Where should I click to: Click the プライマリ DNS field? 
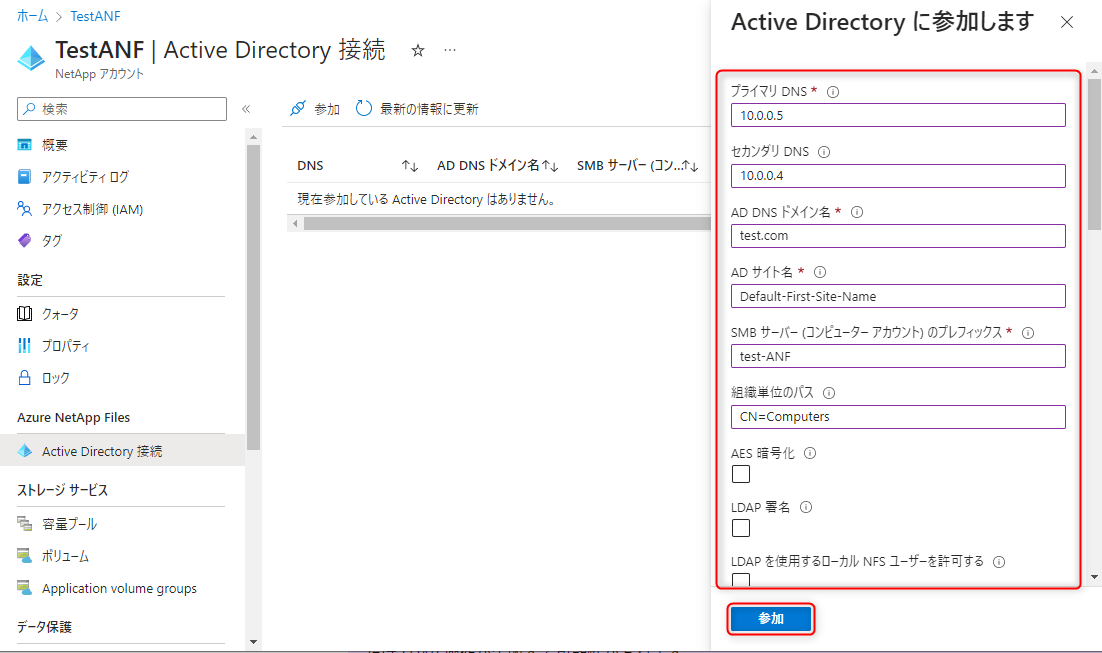pos(898,115)
